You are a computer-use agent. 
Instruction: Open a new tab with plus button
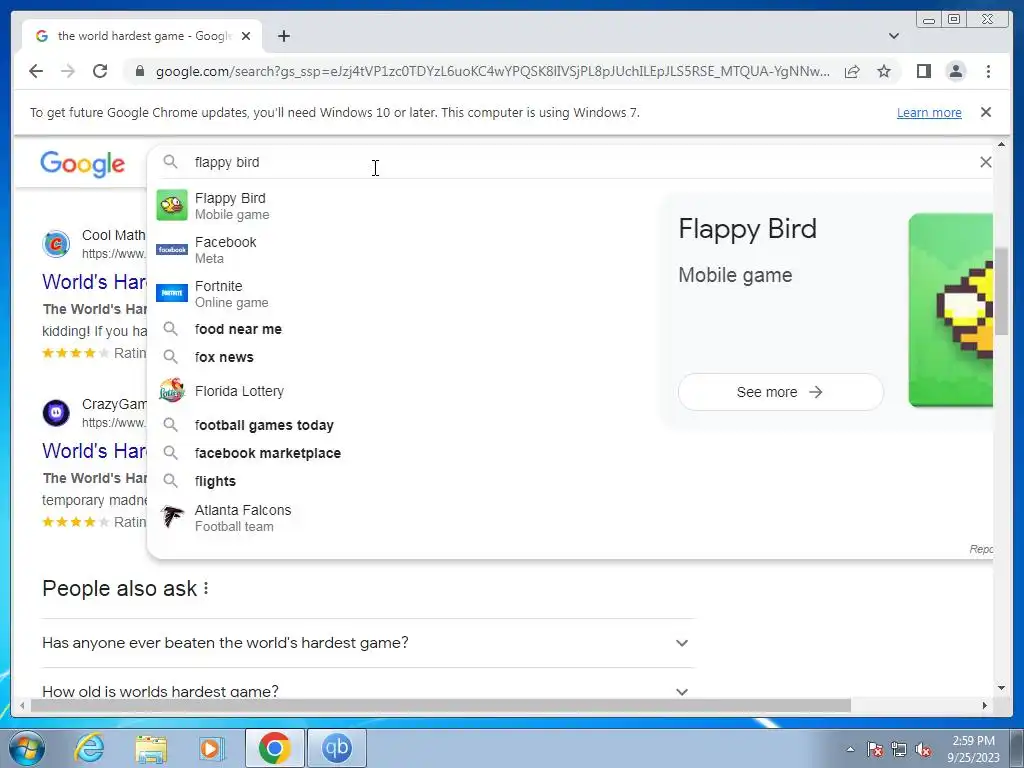283,36
